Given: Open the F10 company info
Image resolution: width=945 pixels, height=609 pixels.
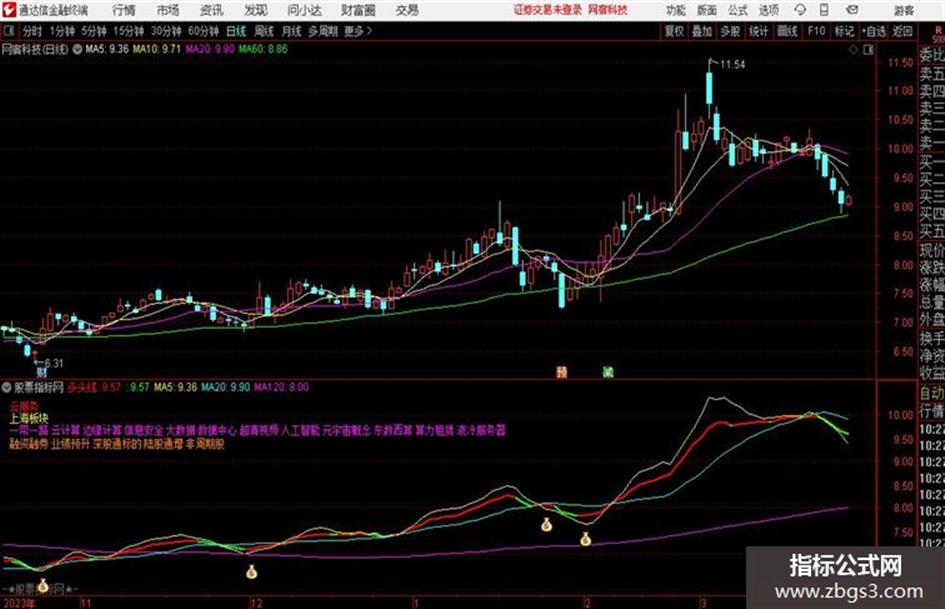Looking at the screenshot, I should [x=816, y=31].
